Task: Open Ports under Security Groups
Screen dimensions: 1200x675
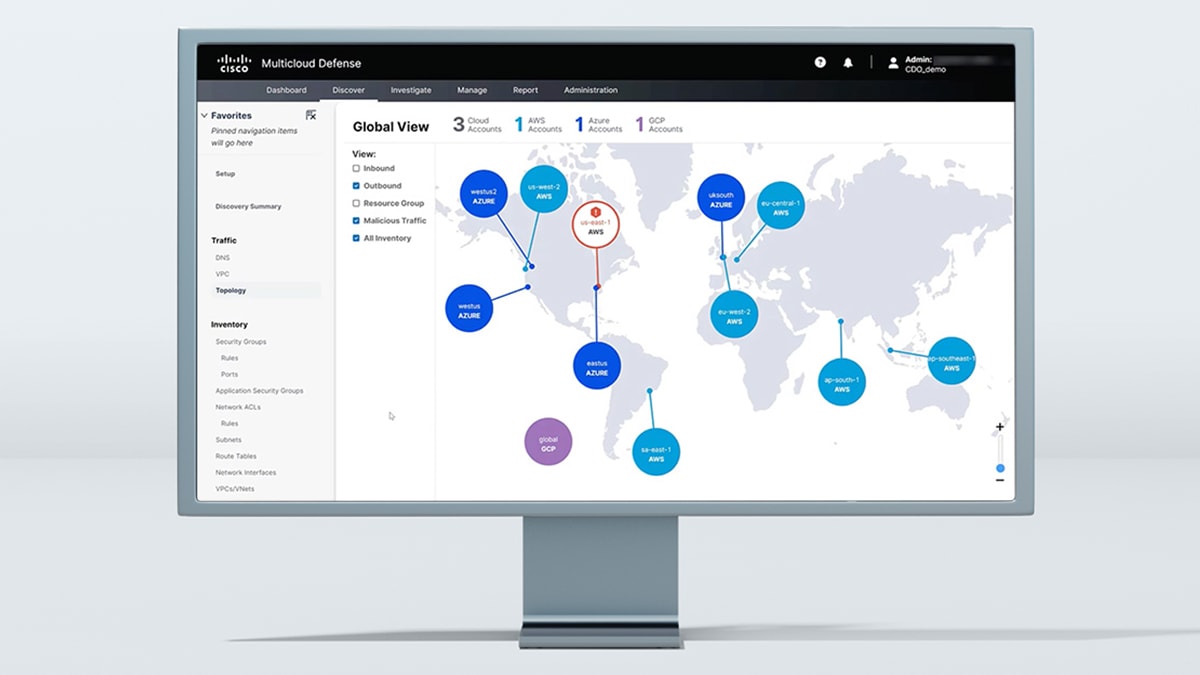Action: pos(229,374)
